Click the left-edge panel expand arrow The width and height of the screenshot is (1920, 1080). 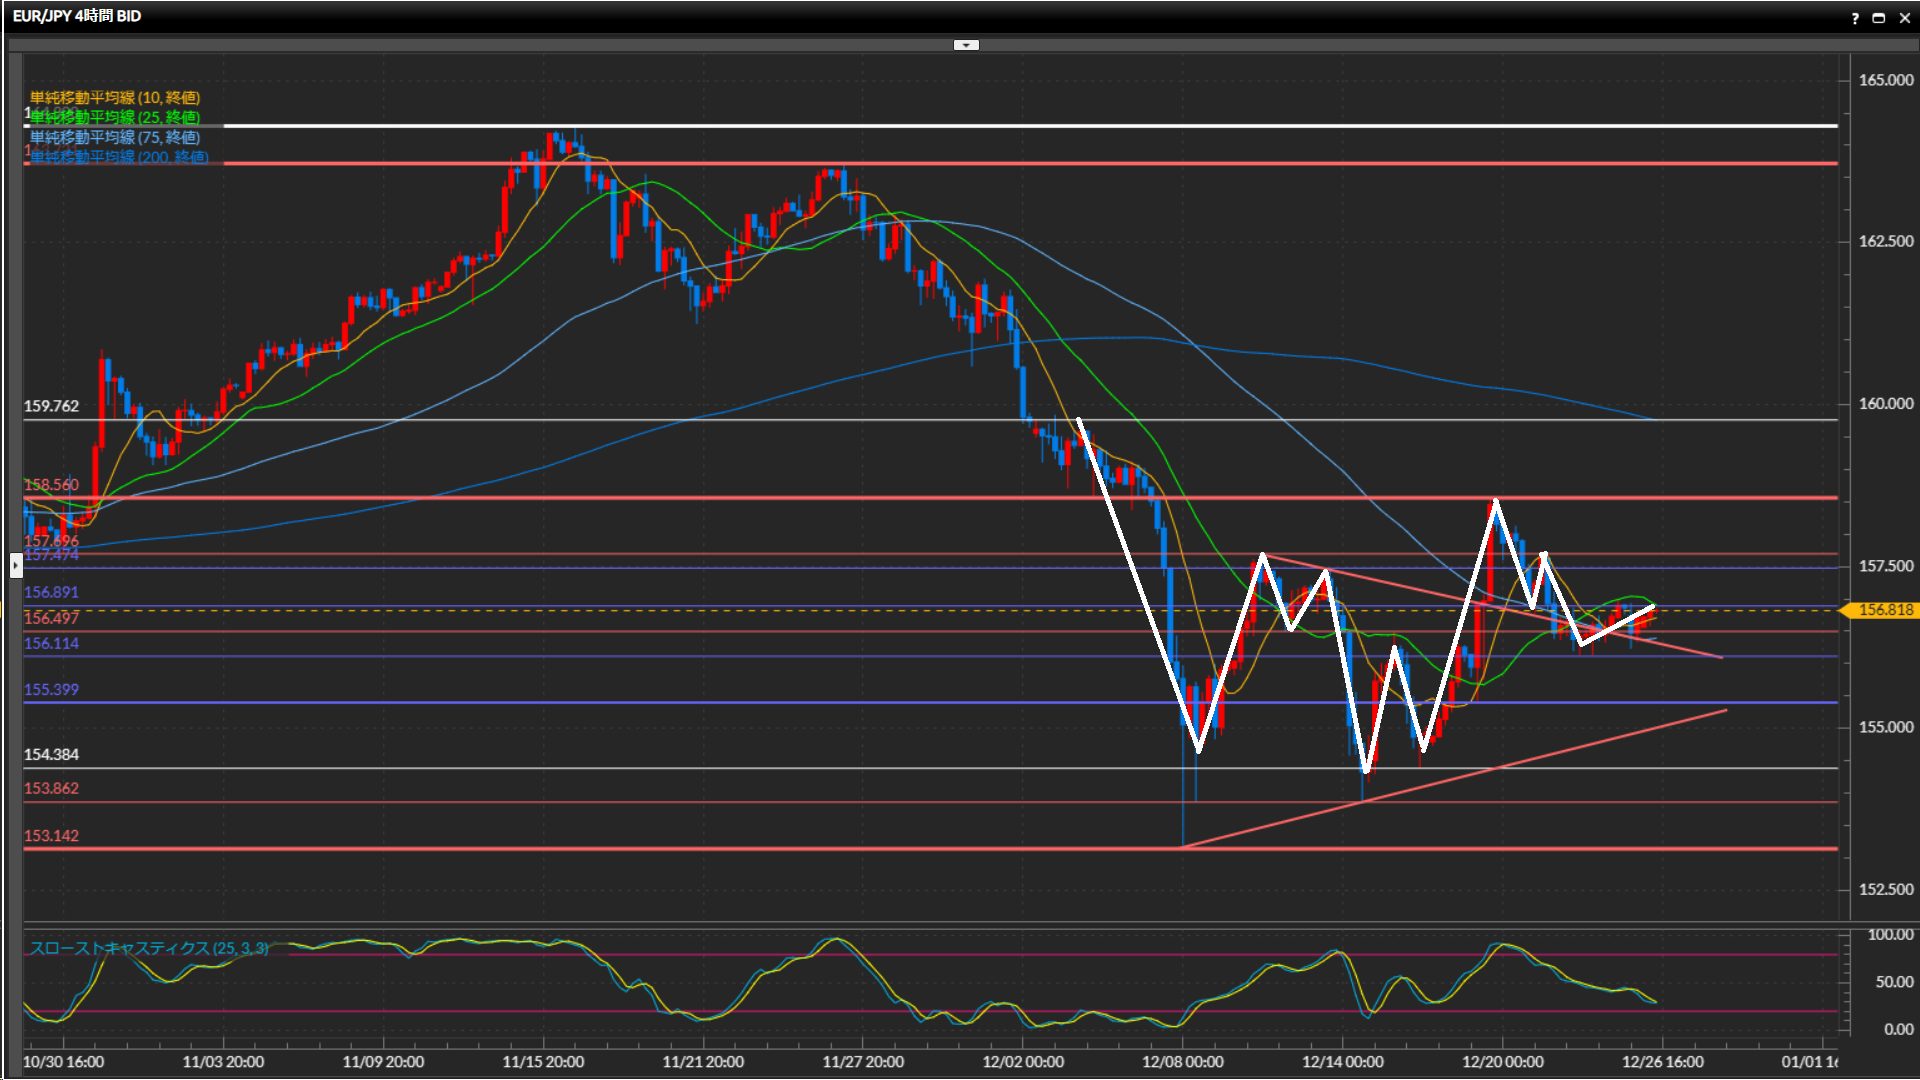[16, 566]
